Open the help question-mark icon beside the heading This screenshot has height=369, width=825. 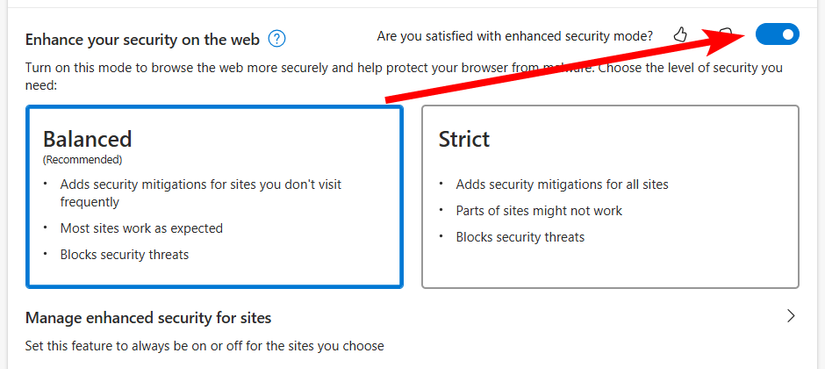(277, 39)
